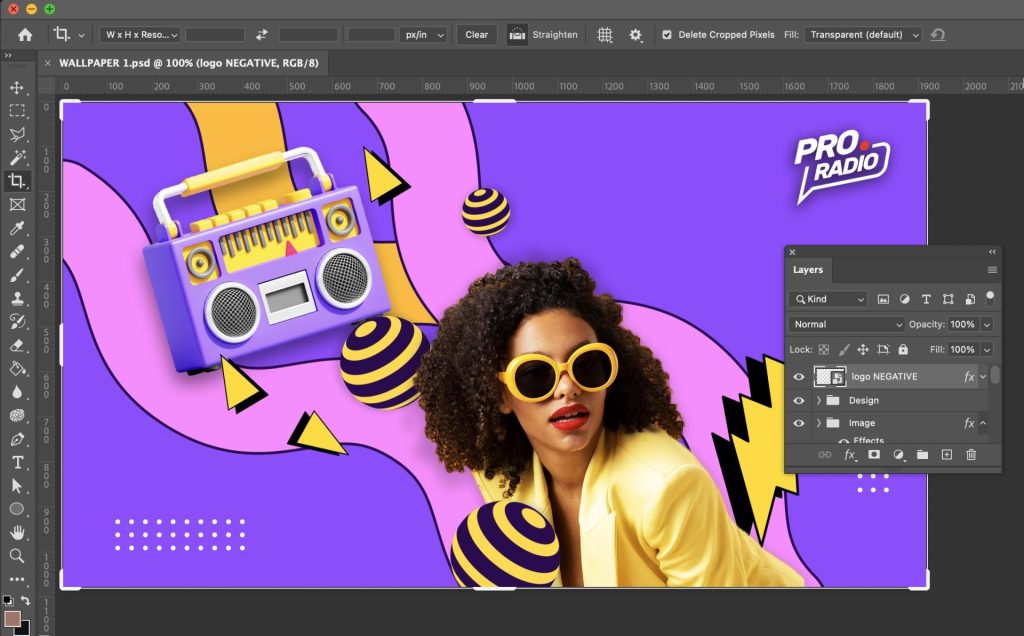Select the Eyedropper tool
Image resolution: width=1024 pixels, height=636 pixels.
17,228
